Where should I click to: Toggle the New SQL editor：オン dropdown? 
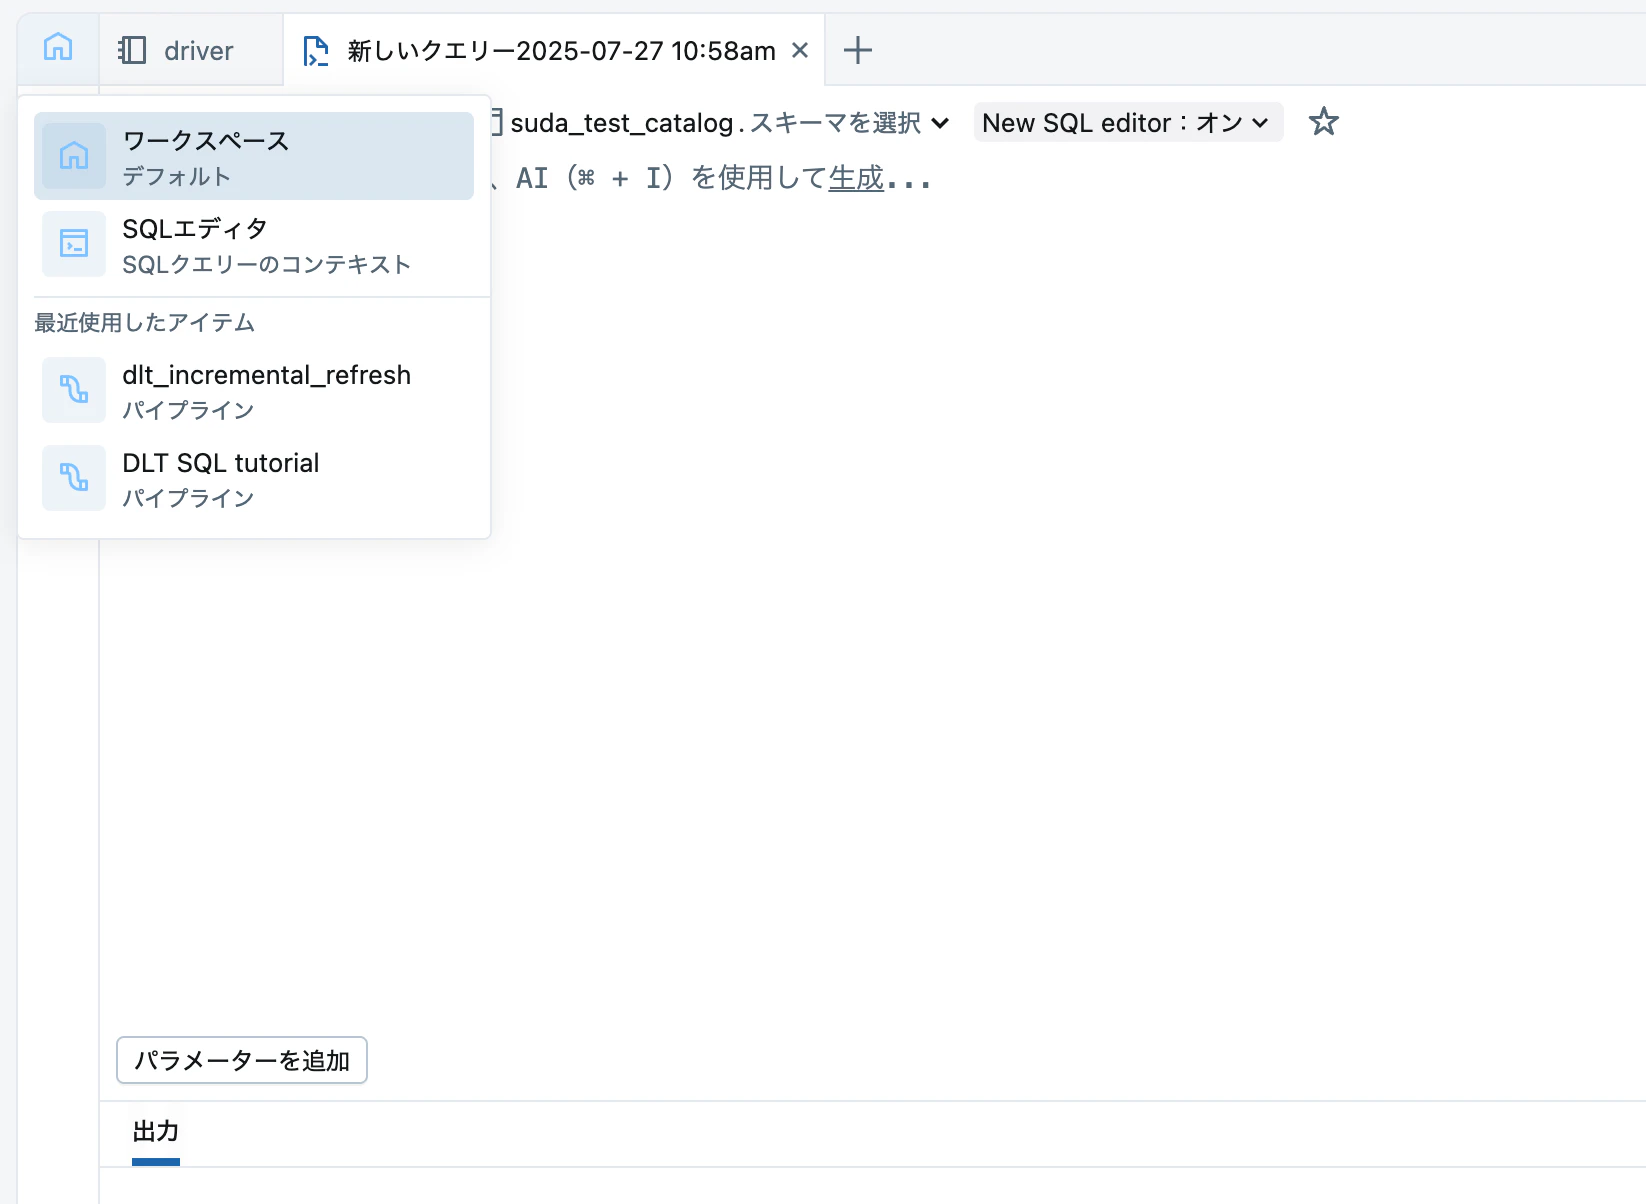[1127, 122]
